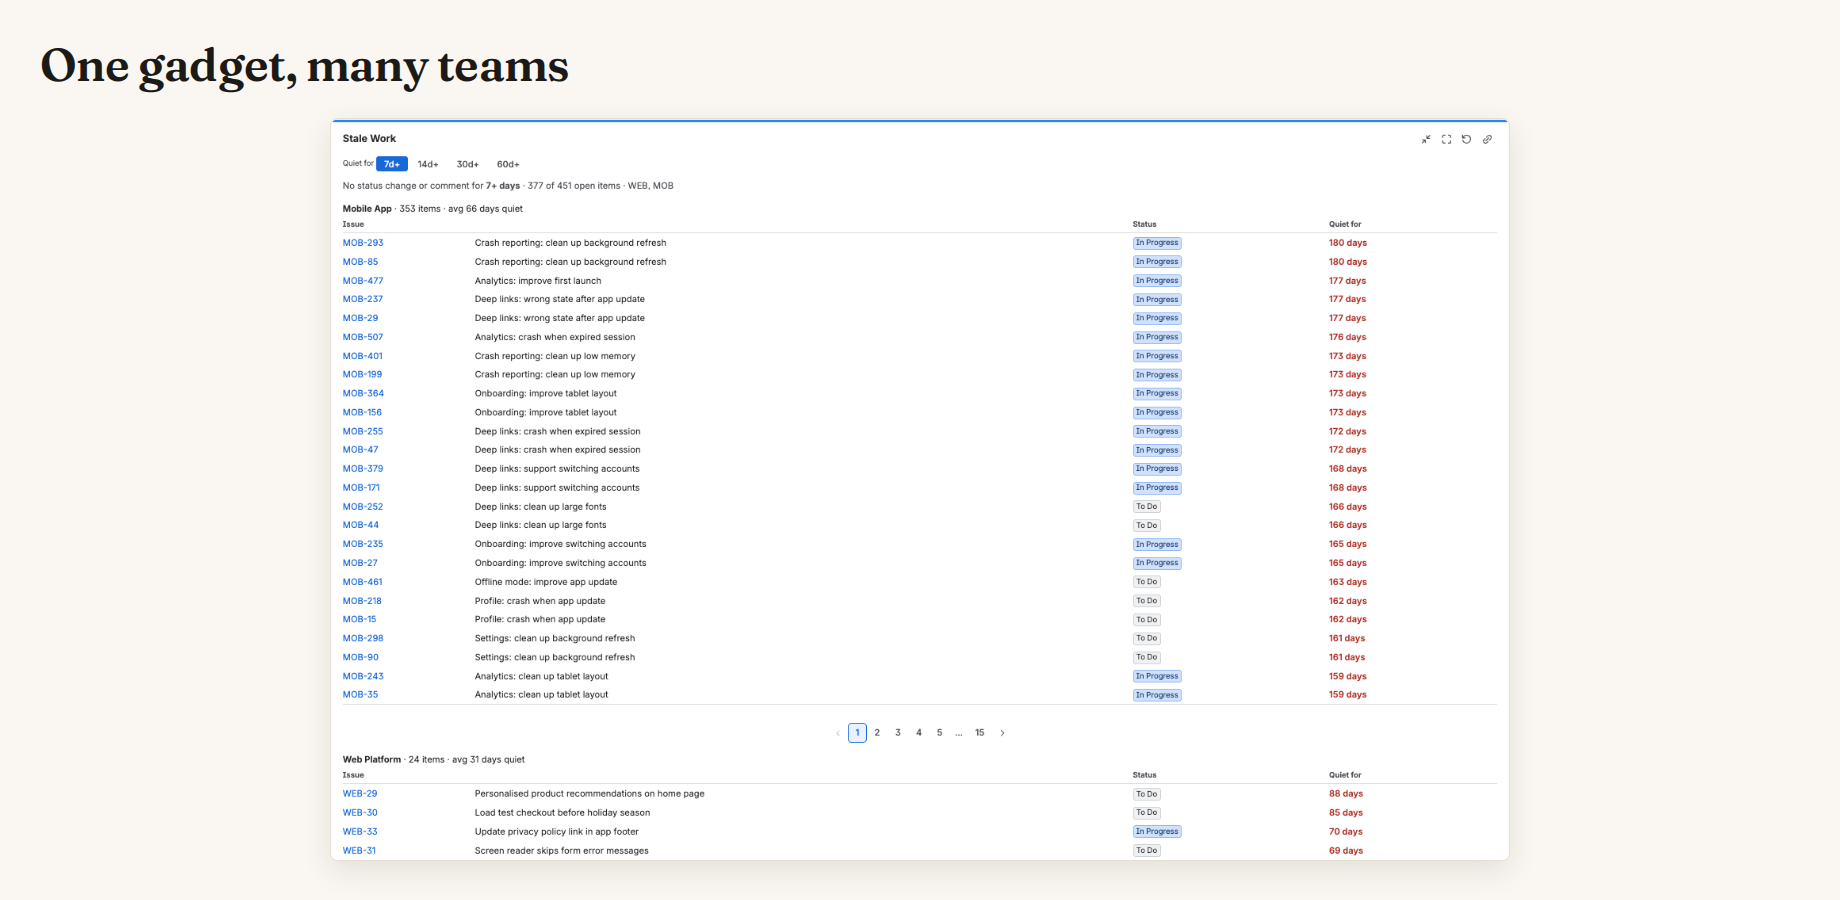1840x900 pixels.
Task: Open issue WEB-31
Action: [359, 851]
